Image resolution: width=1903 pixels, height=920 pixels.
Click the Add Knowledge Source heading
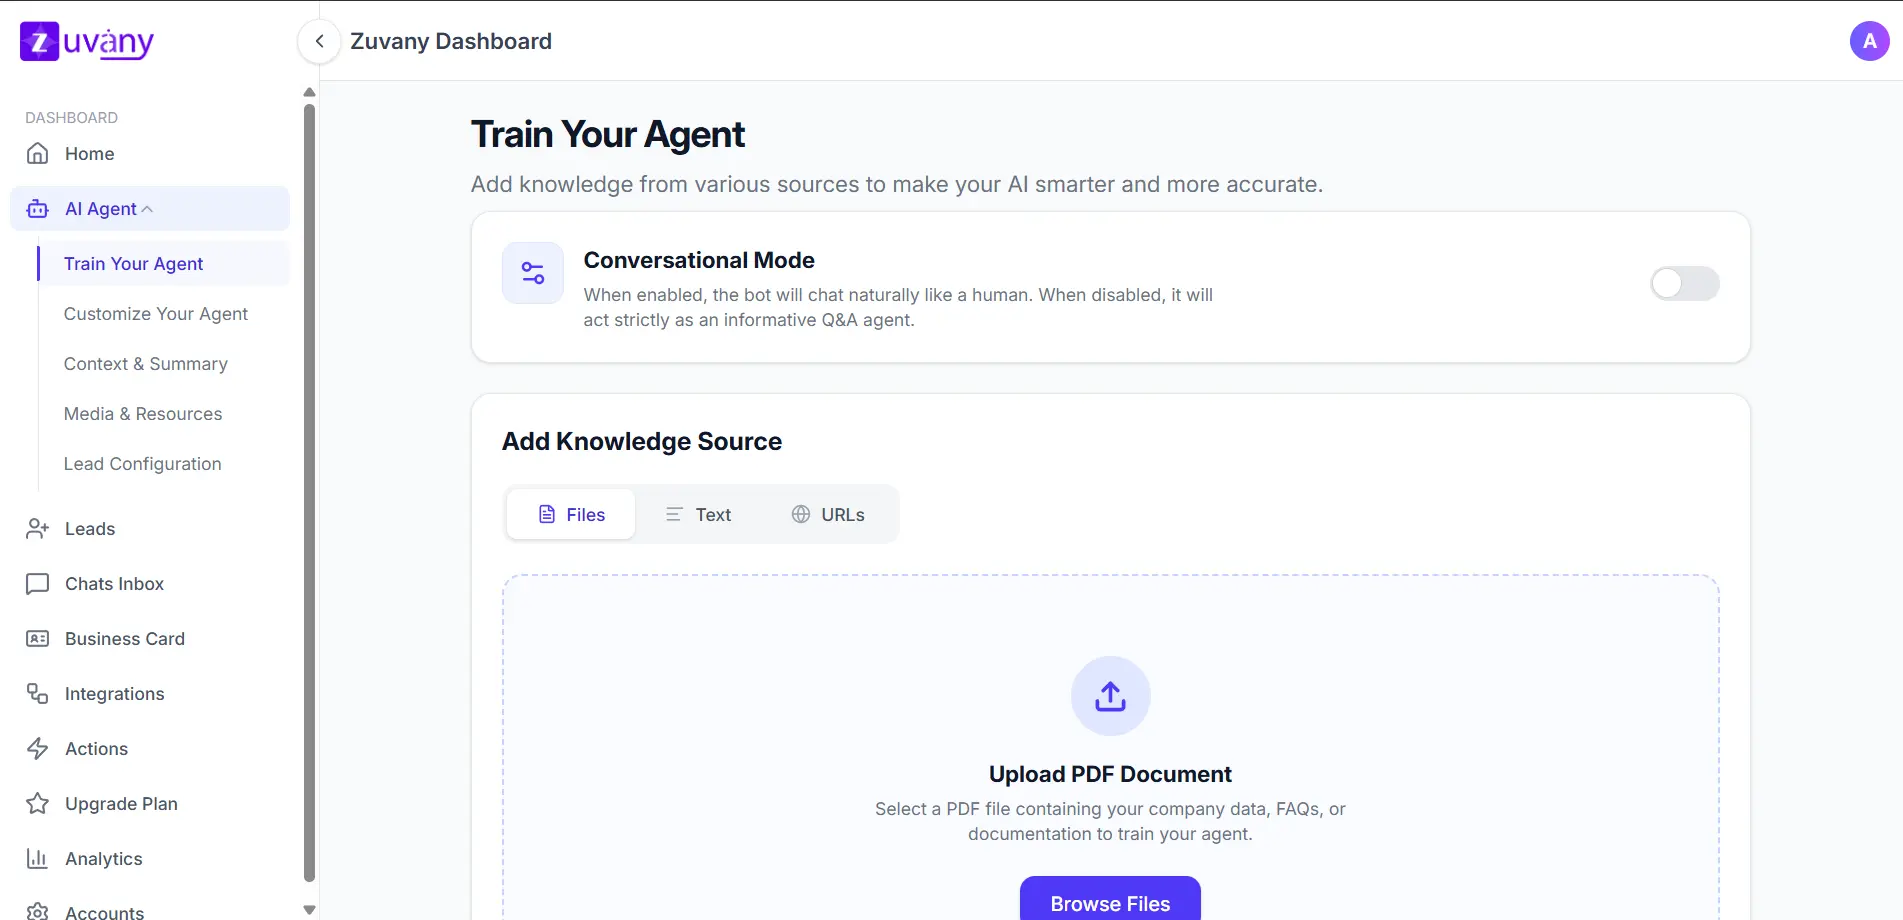642,442
